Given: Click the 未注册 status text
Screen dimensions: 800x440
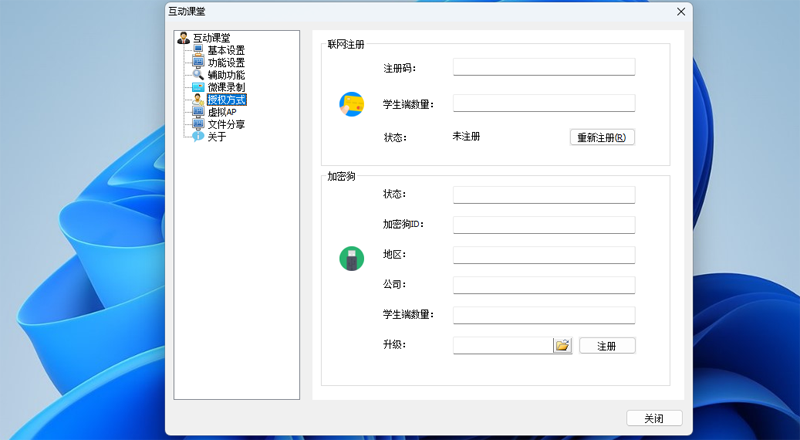Looking at the screenshot, I should 466,136.
